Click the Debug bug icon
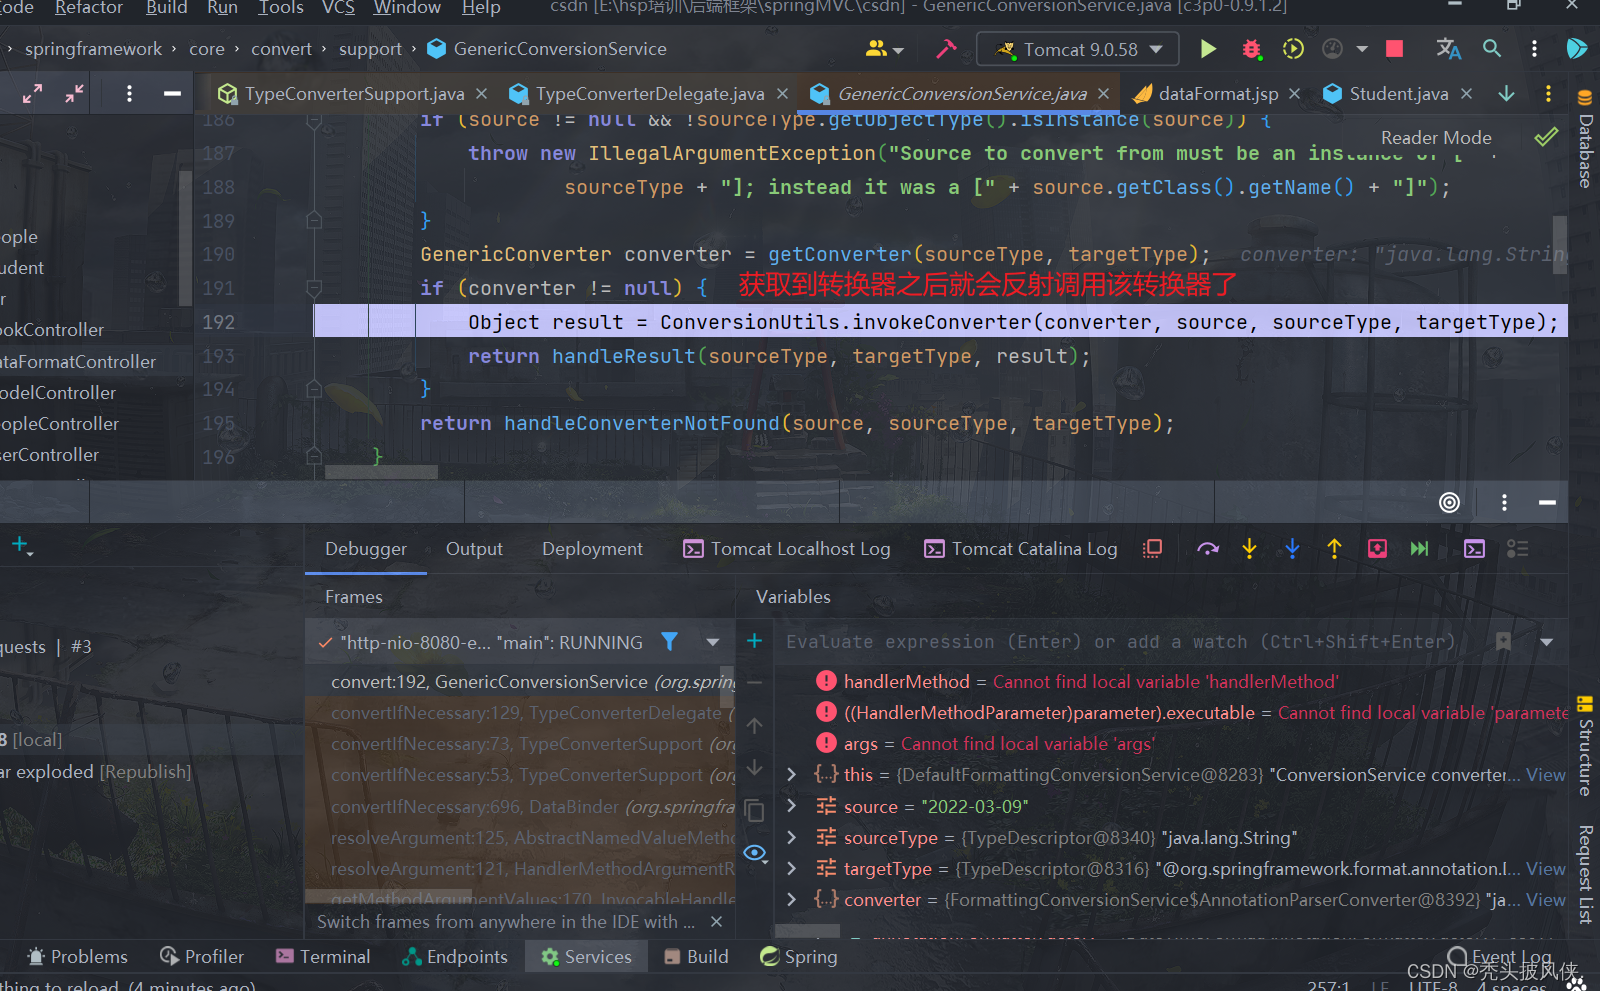Viewport: 1600px width, 991px height. click(1251, 49)
